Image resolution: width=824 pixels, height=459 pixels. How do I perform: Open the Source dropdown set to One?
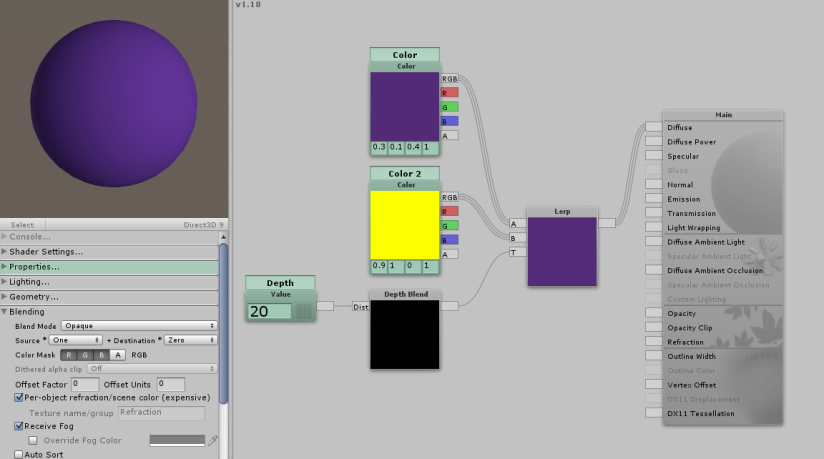(75, 340)
